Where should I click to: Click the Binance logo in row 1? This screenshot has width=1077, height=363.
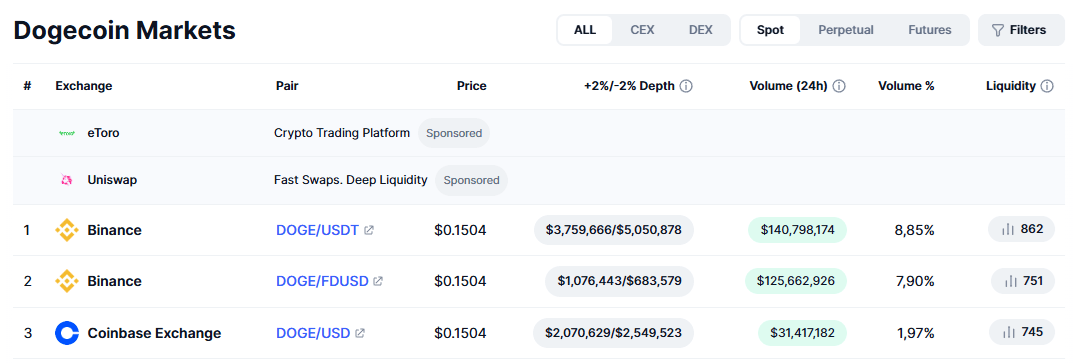point(67,230)
